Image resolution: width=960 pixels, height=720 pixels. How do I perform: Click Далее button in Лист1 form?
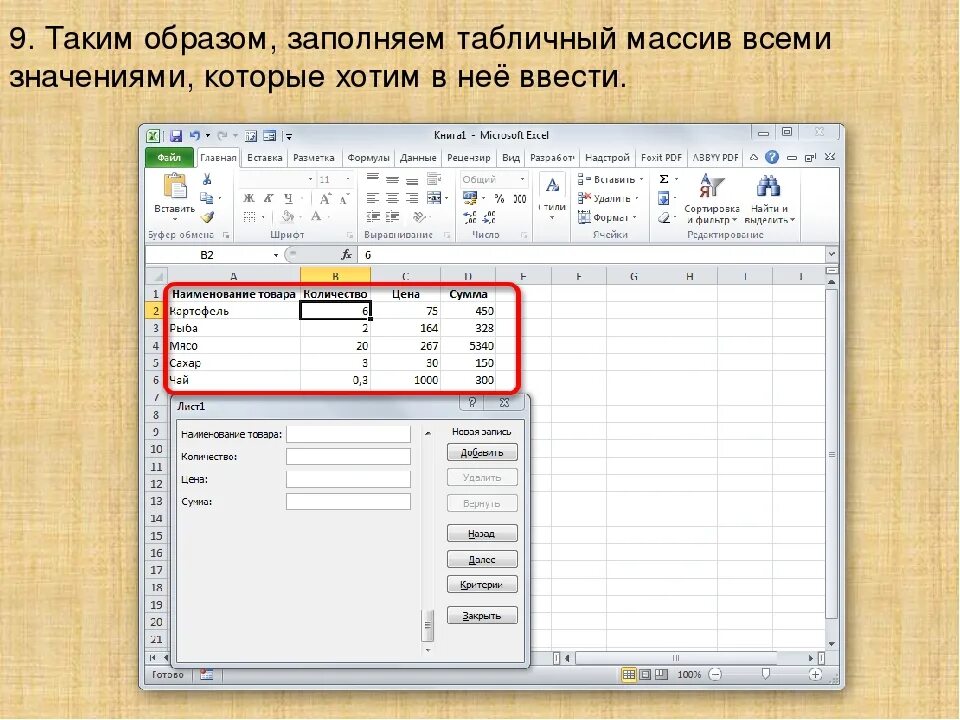(482, 559)
